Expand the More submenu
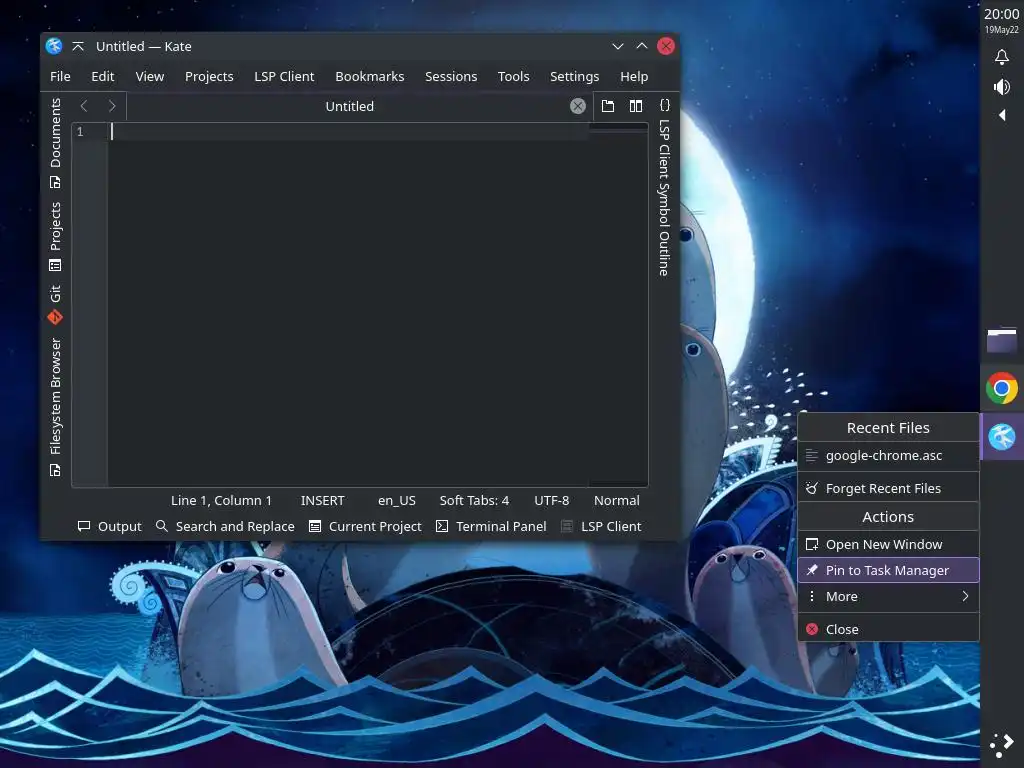This screenshot has width=1024, height=768. [888, 596]
